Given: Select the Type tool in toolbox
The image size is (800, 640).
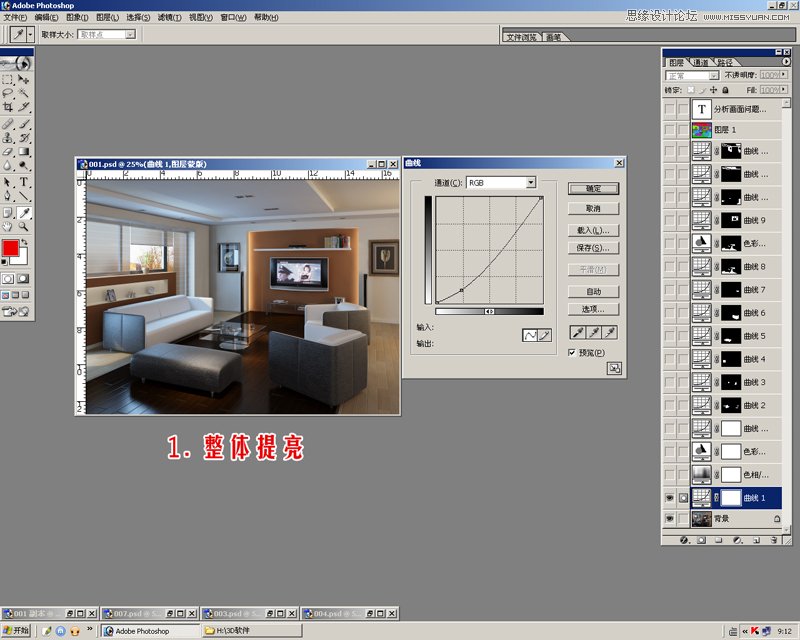Looking at the screenshot, I should (23, 182).
